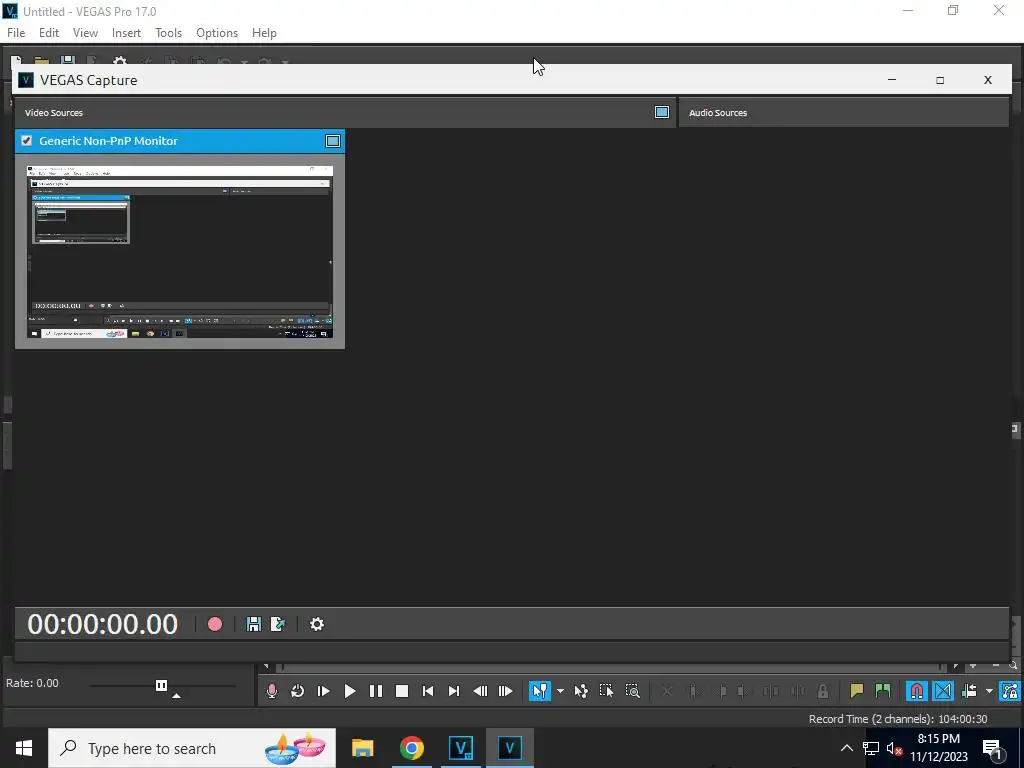
Task: Click the 8:15 PM clock in the tray
Action: tap(938, 739)
